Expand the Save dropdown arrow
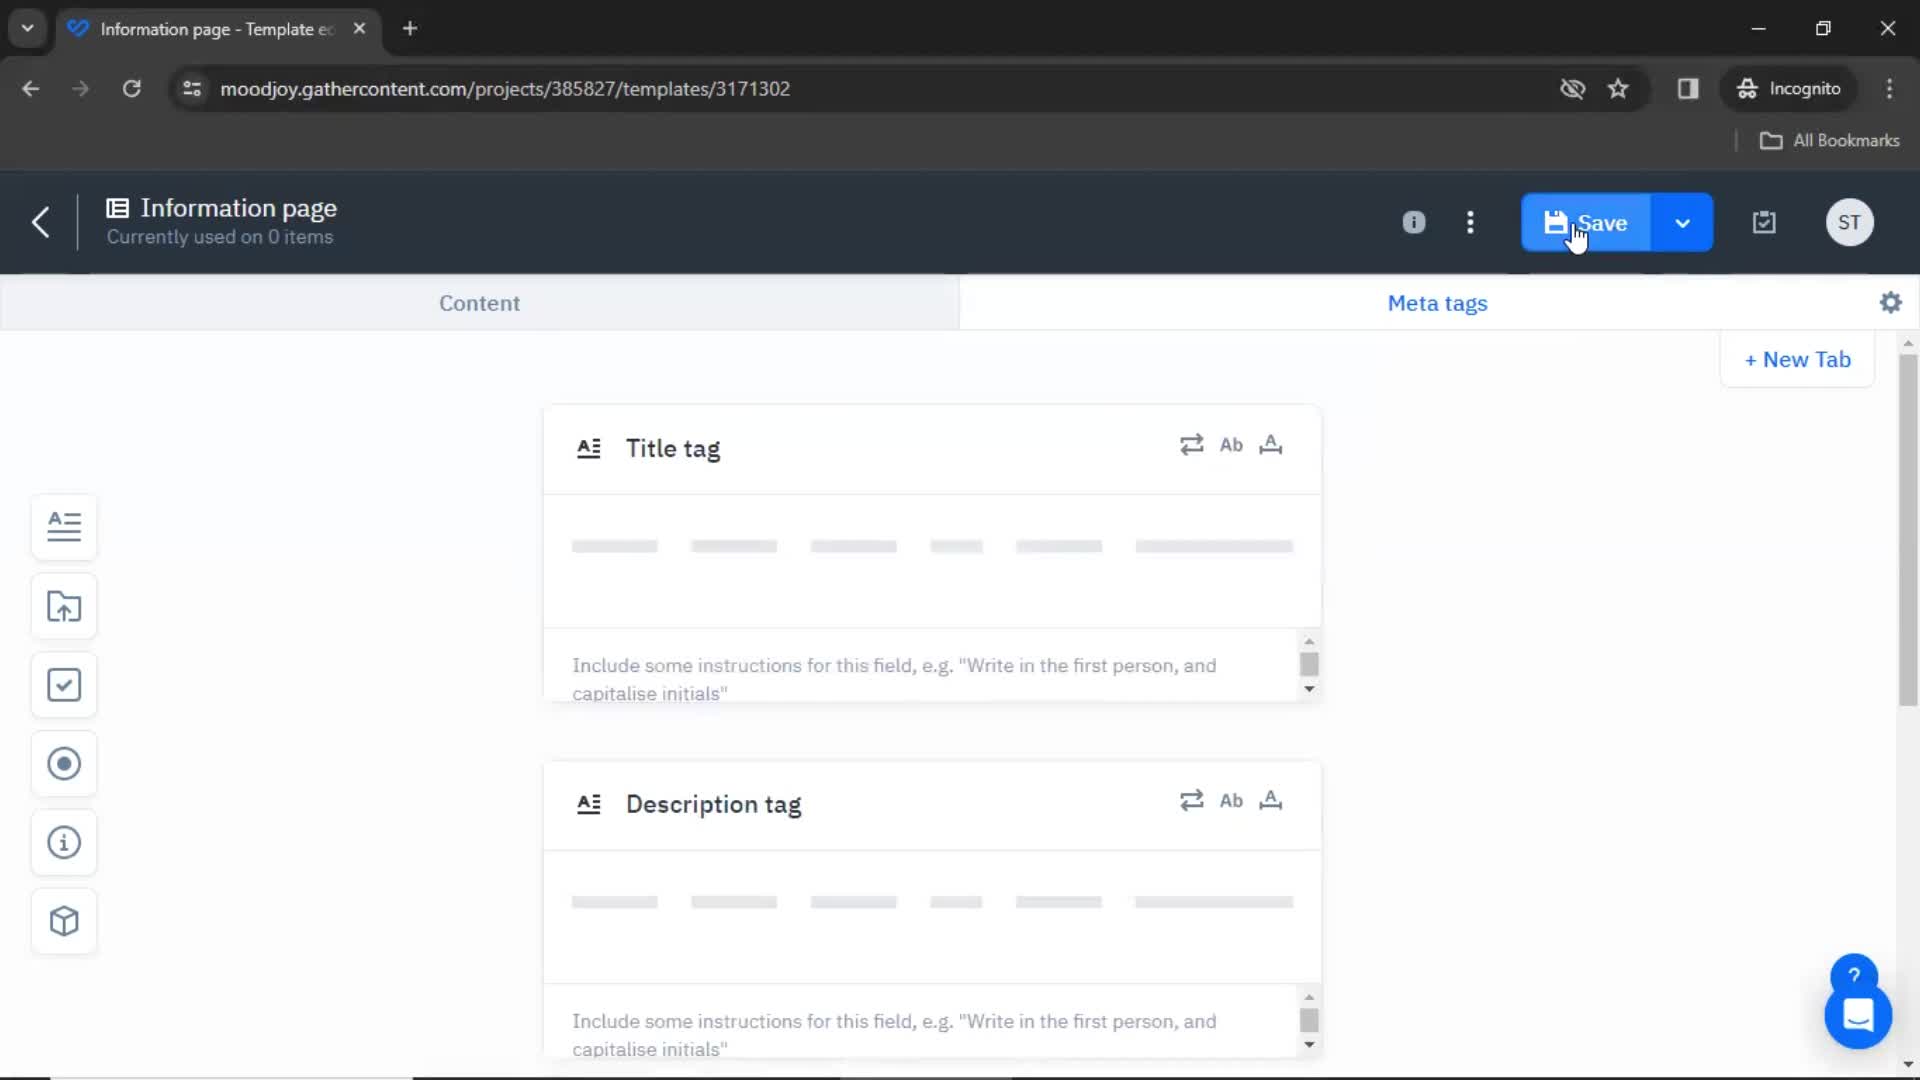 pyautogui.click(x=1682, y=222)
